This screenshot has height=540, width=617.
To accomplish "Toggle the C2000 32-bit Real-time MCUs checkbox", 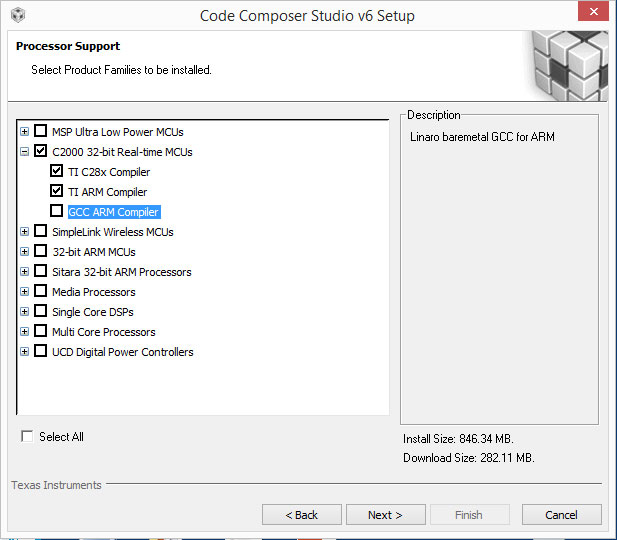I will pyautogui.click(x=41, y=150).
